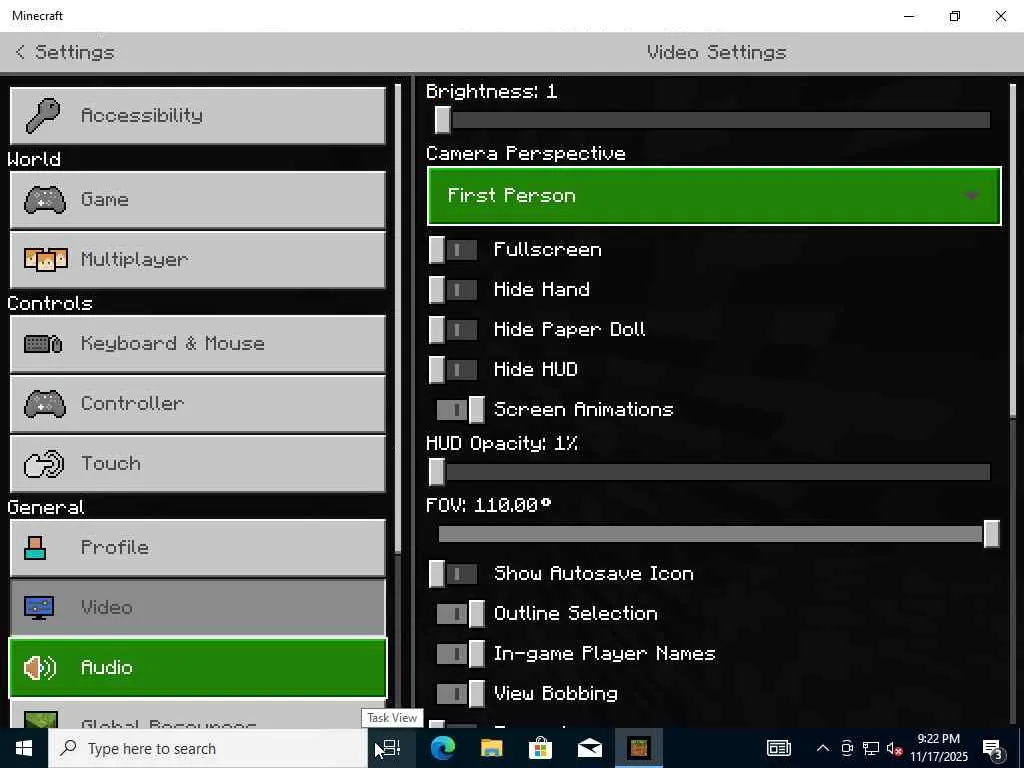Image resolution: width=1024 pixels, height=768 pixels.
Task: Open the Game settings tab
Action: tap(198, 200)
